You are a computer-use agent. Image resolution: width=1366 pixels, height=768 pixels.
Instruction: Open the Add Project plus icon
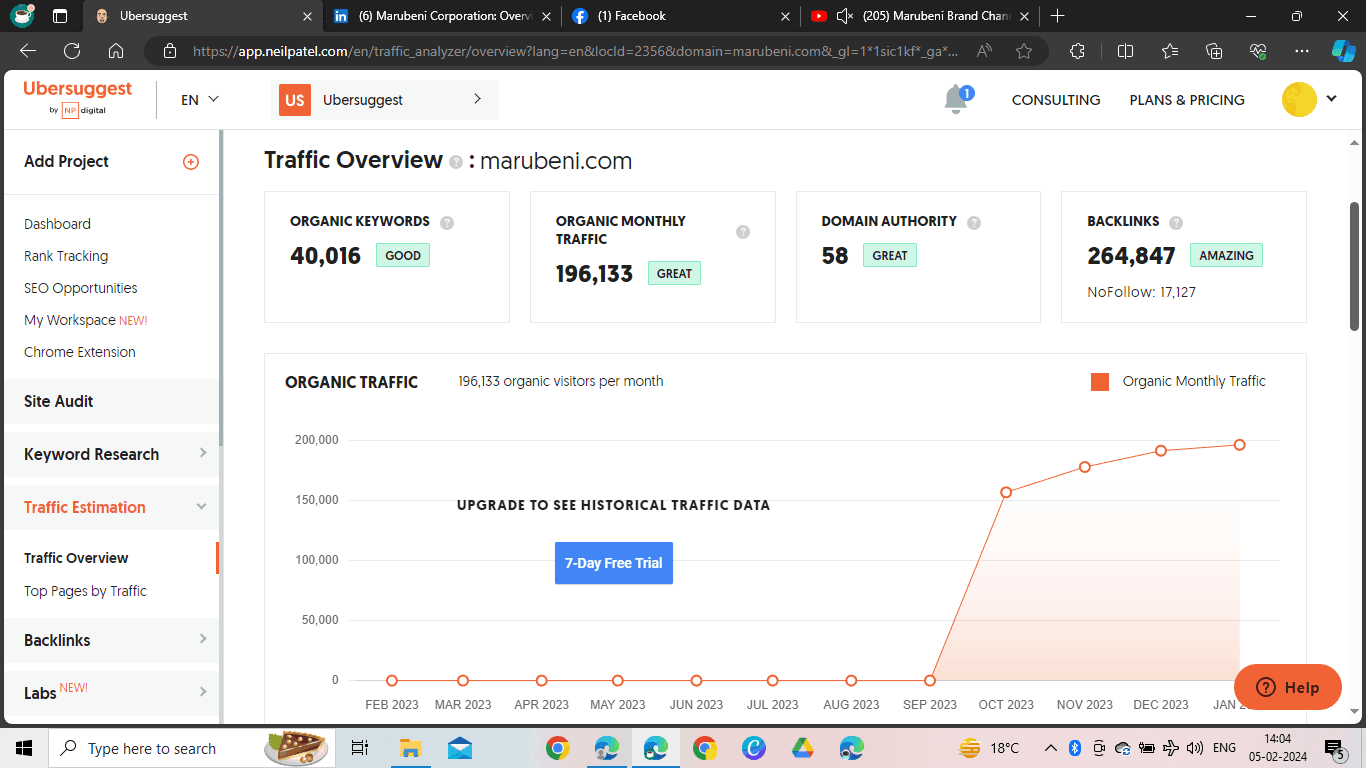(190, 161)
